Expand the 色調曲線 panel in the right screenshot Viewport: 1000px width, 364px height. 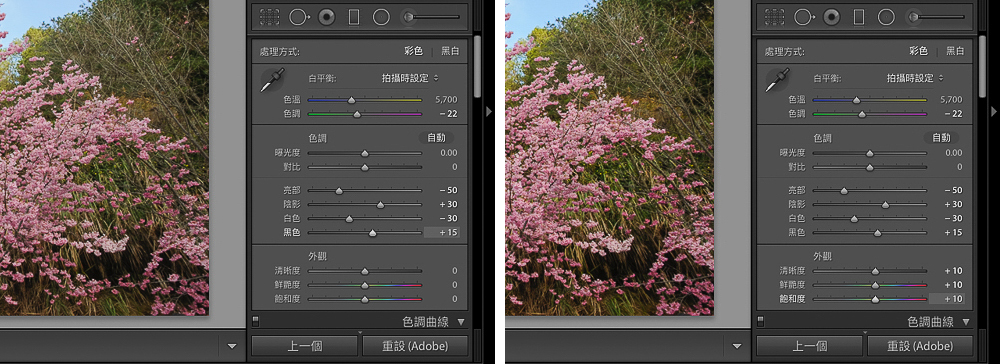(x=966, y=322)
